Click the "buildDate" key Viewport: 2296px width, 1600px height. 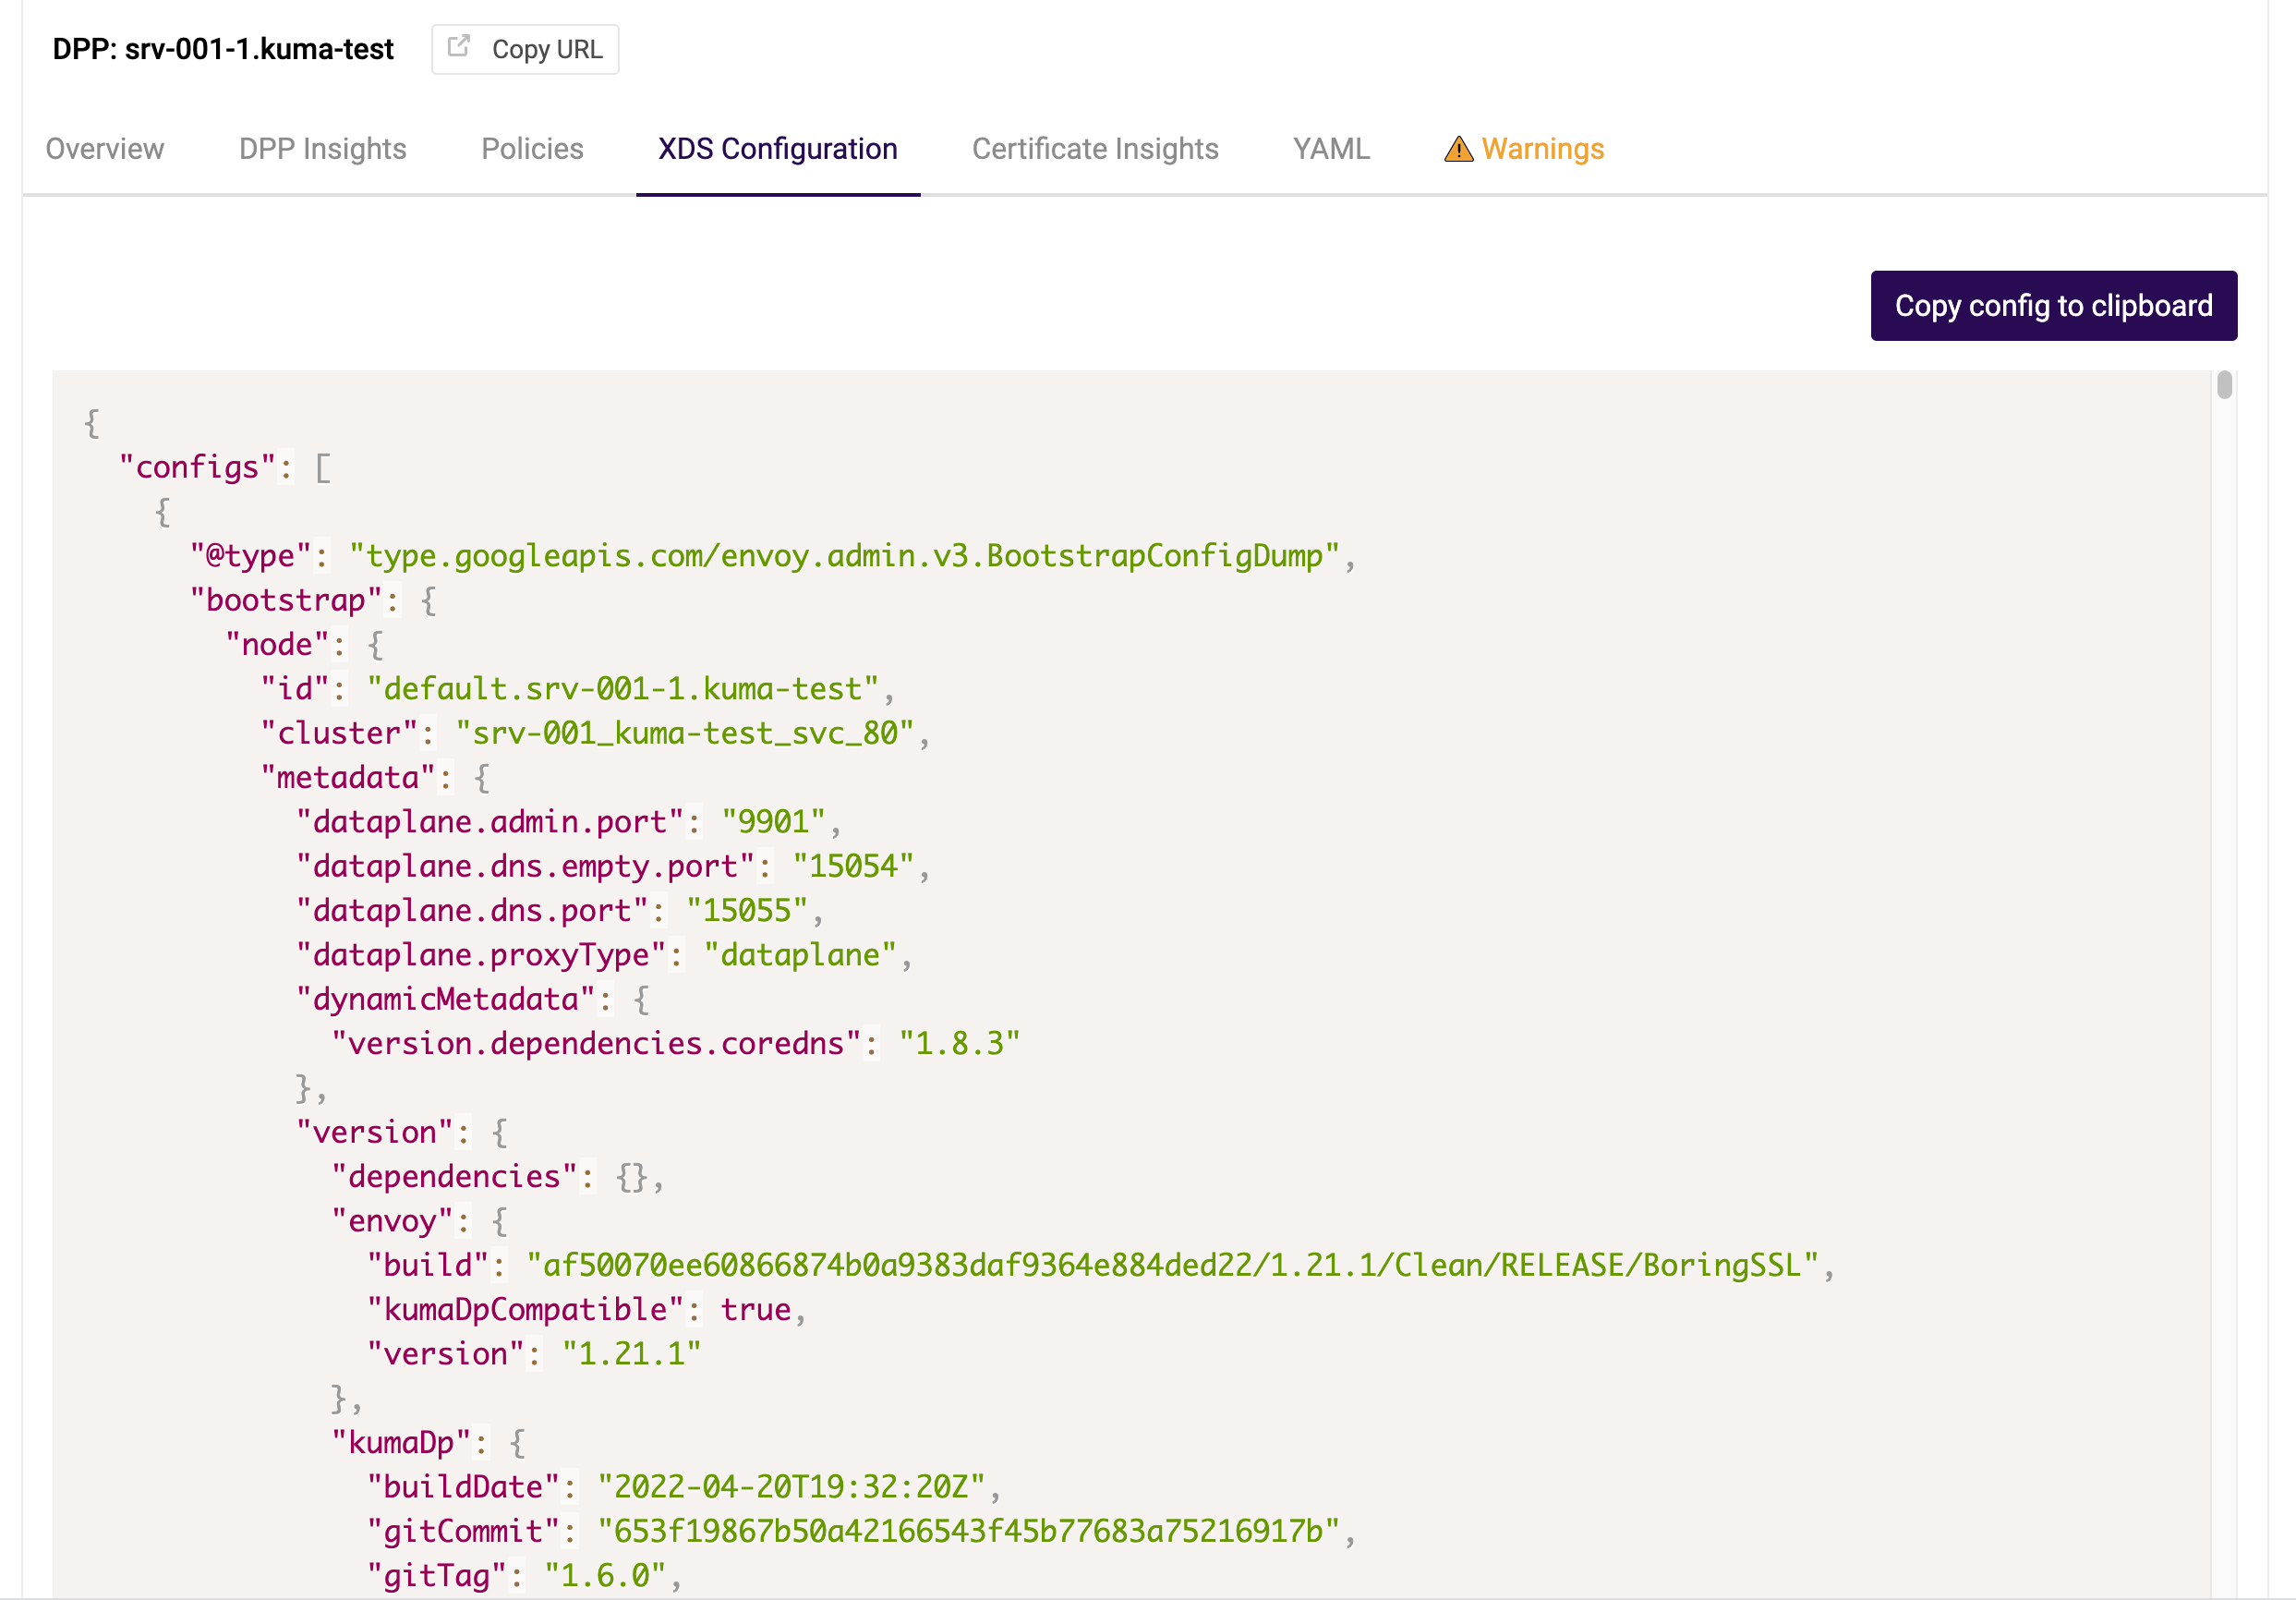463,1487
